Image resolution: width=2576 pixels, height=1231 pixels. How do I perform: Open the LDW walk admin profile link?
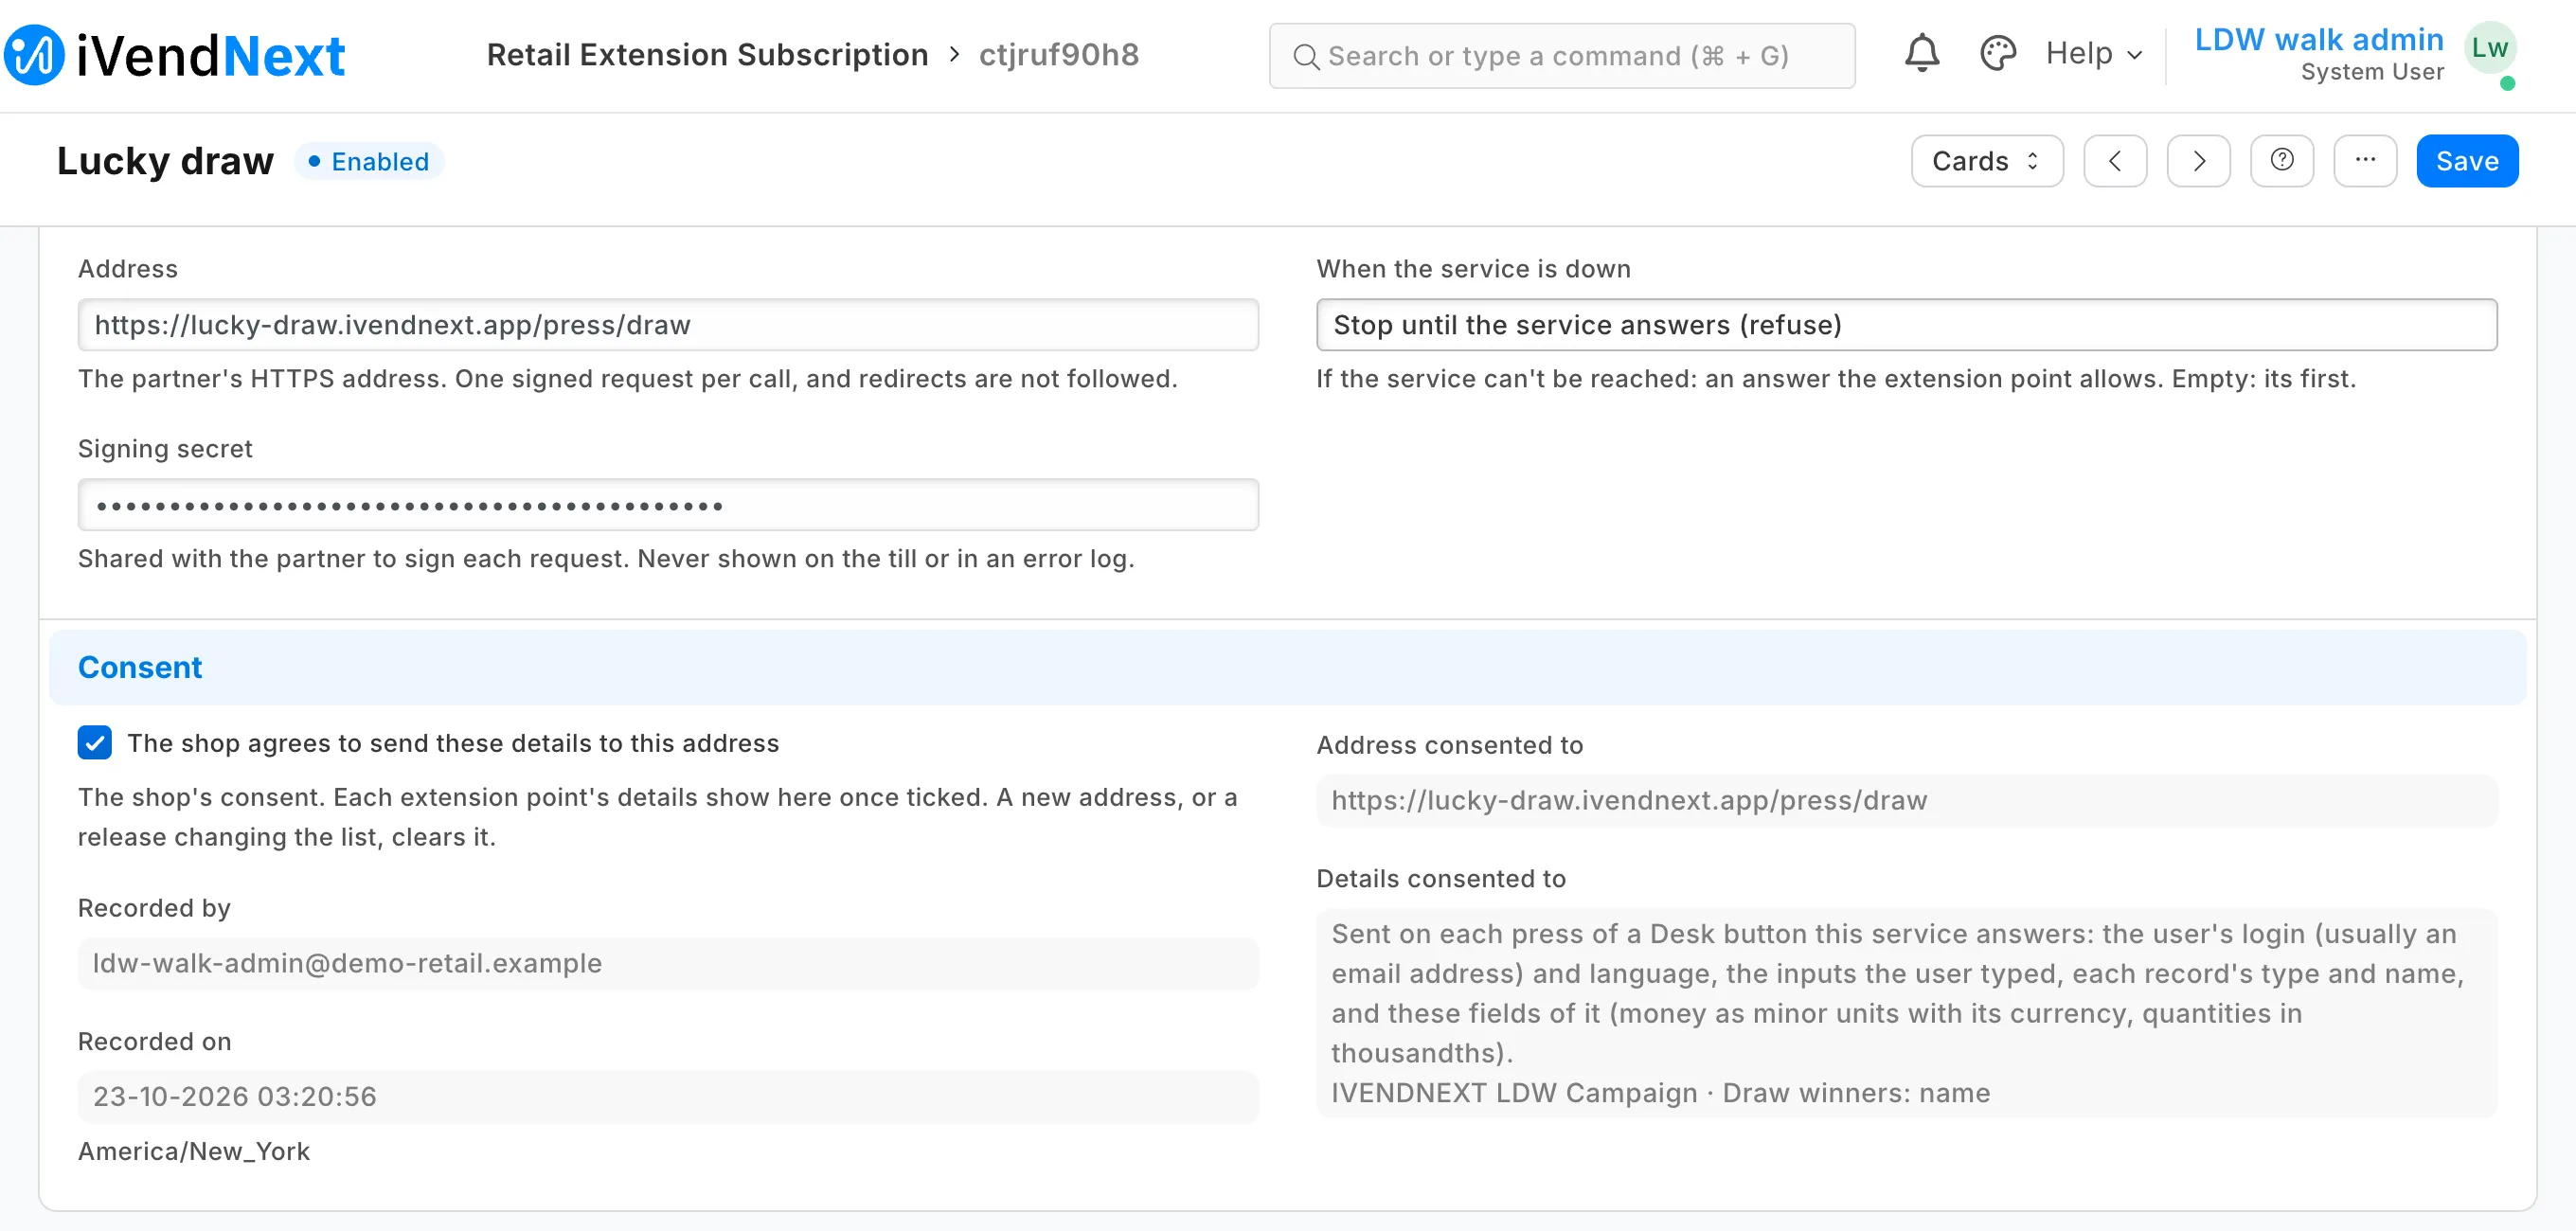pos(2318,40)
